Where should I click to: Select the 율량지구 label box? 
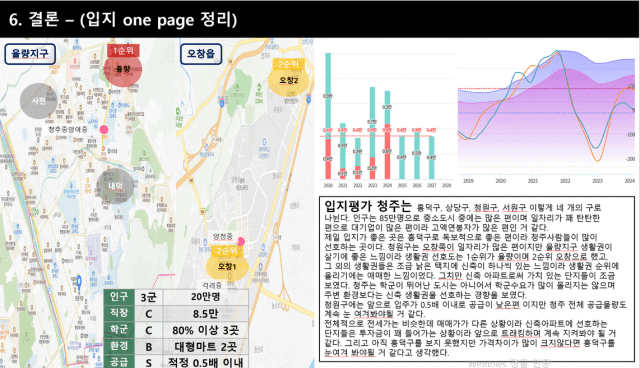(x=30, y=54)
